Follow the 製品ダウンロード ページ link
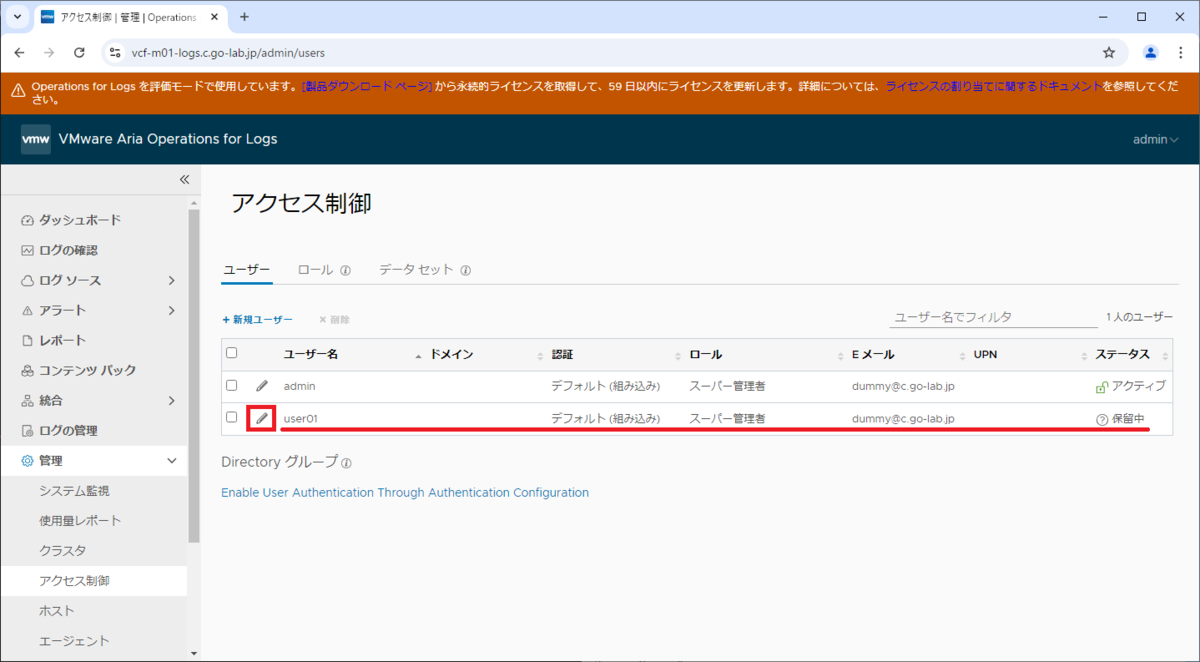This screenshot has width=1200, height=662. pyautogui.click(x=367, y=87)
